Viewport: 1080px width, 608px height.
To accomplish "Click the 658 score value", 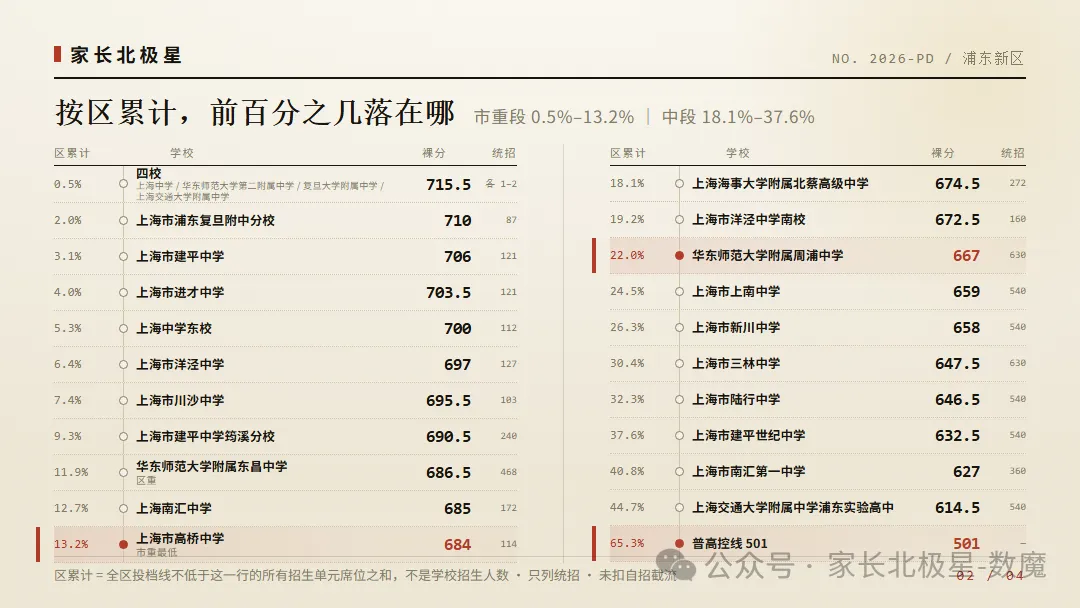I will (966, 328).
